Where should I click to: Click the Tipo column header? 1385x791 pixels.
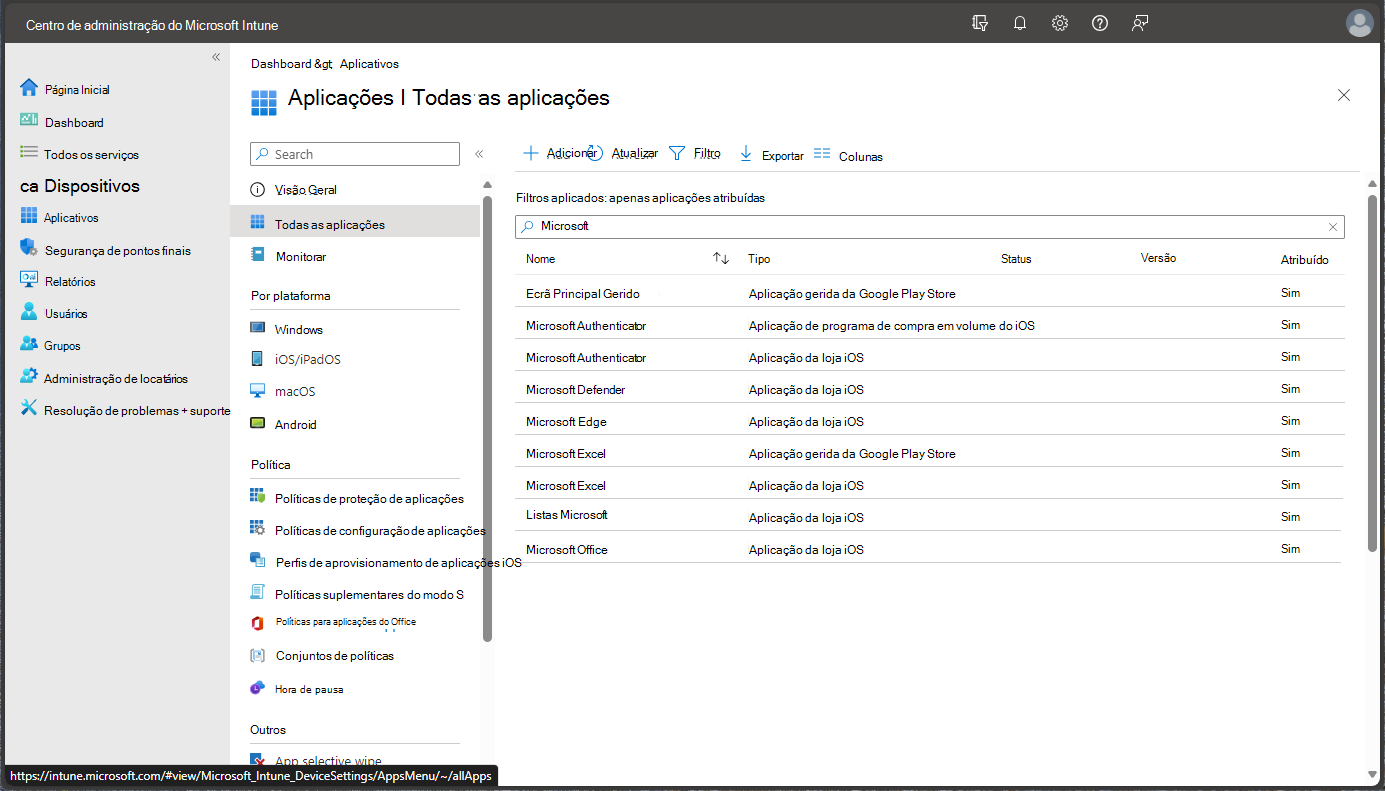tap(759, 259)
